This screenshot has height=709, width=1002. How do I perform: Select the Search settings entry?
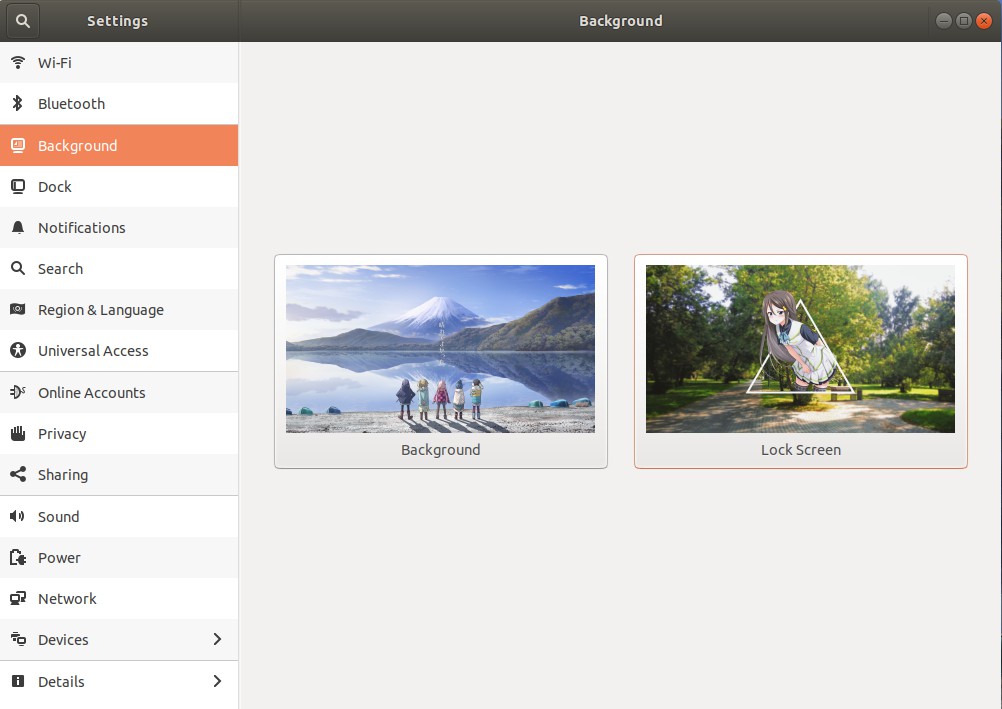(60, 269)
